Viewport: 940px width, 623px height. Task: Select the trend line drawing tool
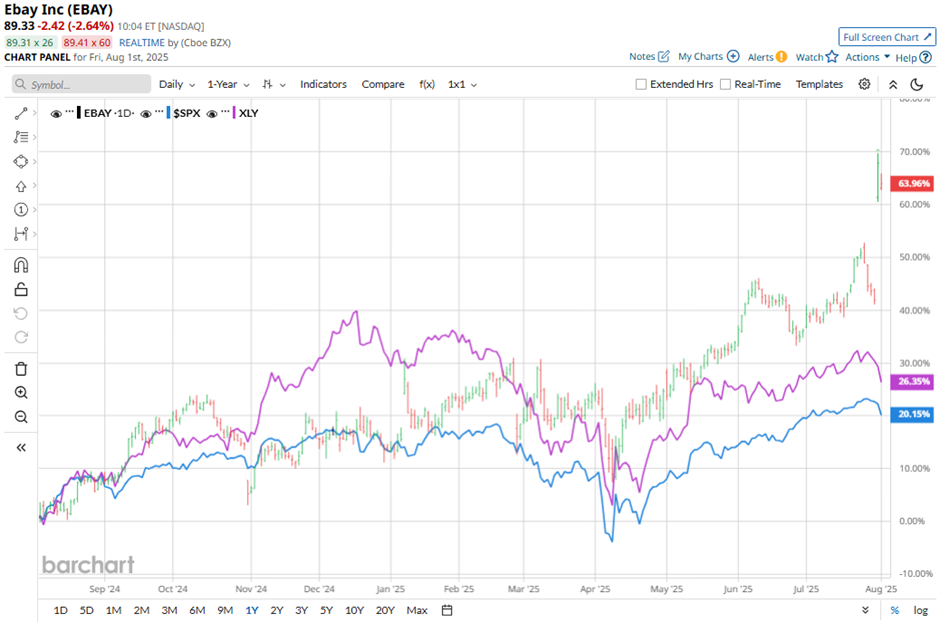[x=21, y=113]
